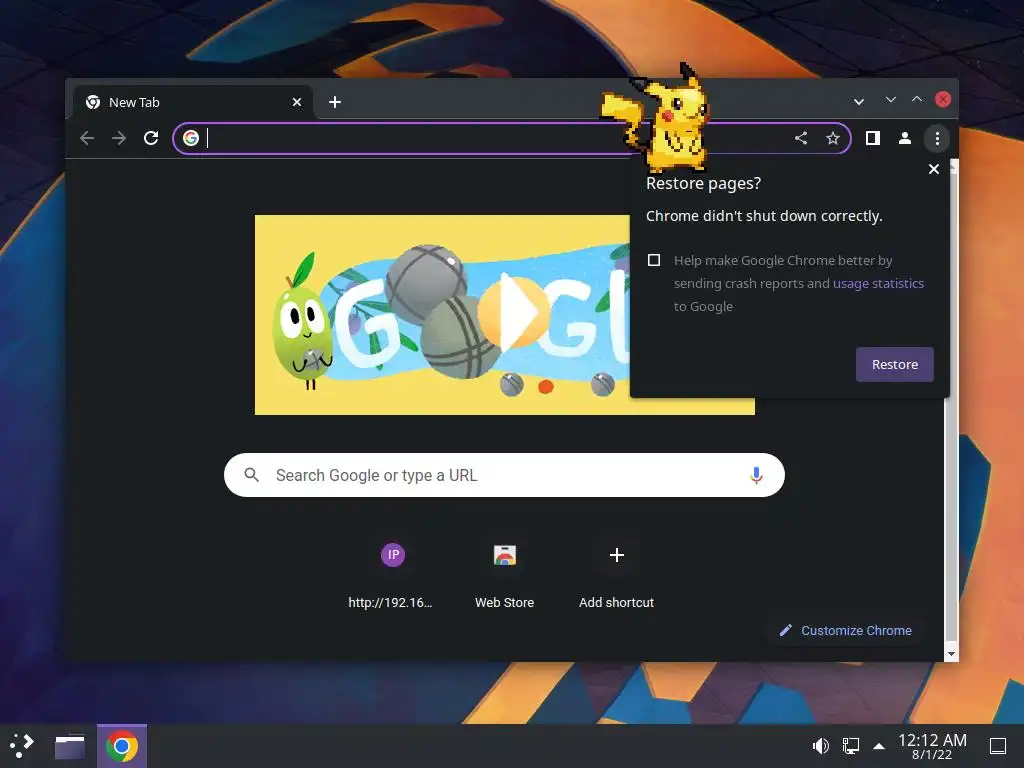The height and width of the screenshot is (768, 1024).
Task: Click the Search Google or type a URL box
Action: pyautogui.click(x=504, y=475)
